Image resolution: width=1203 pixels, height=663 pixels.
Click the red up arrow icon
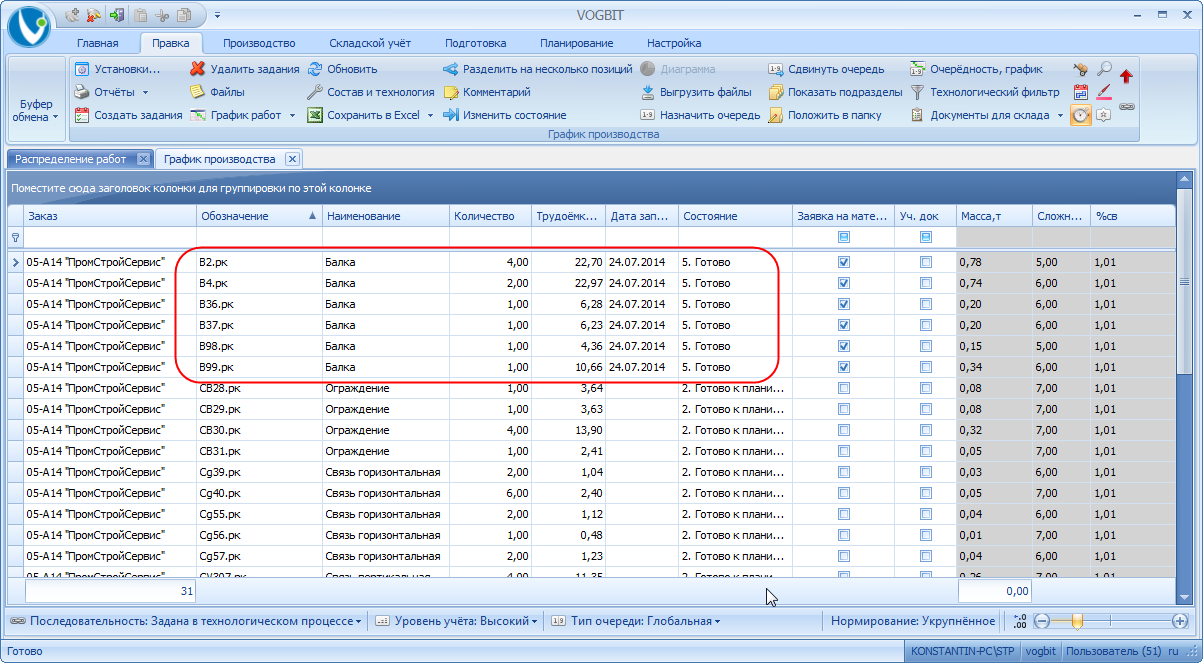click(x=1126, y=76)
